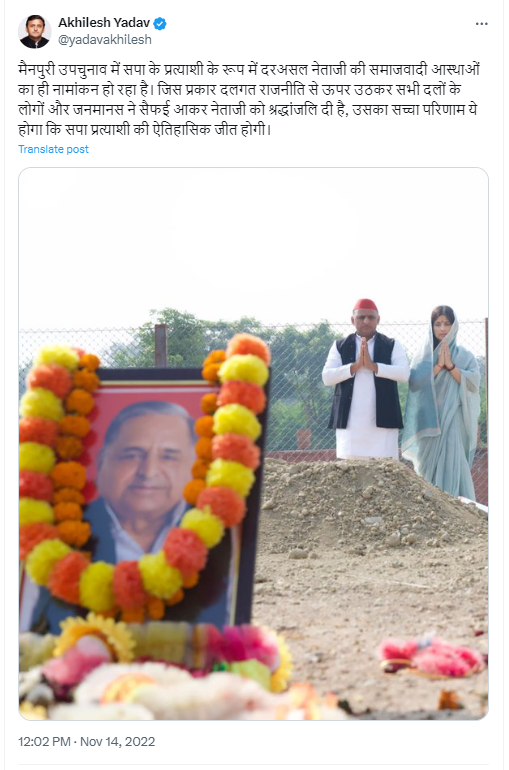This screenshot has width=509, height=770.
Task: Click the woman in blue sari in photo
Action: pos(442,400)
